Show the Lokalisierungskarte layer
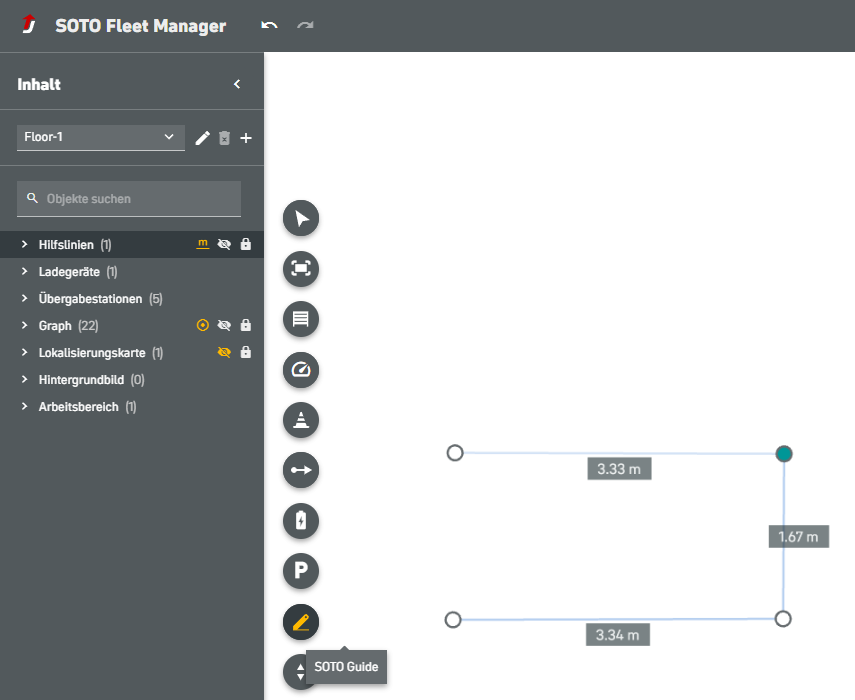 click(225, 352)
